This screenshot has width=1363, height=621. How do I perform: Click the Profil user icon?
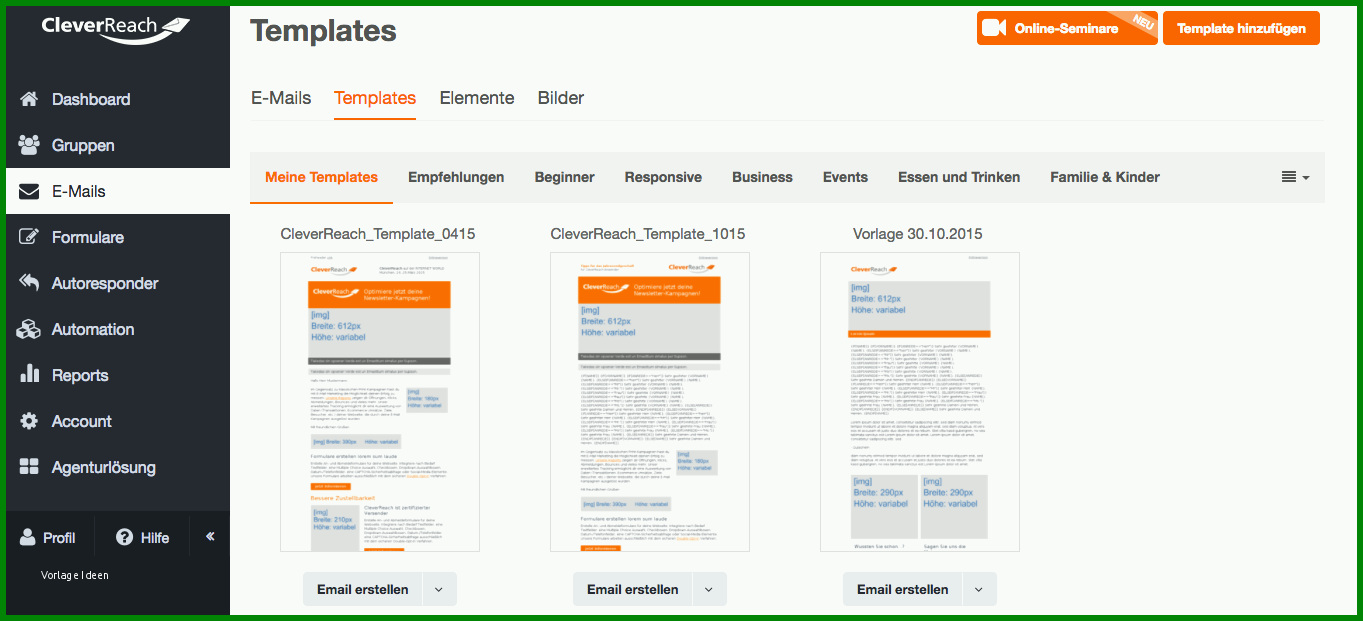point(28,537)
